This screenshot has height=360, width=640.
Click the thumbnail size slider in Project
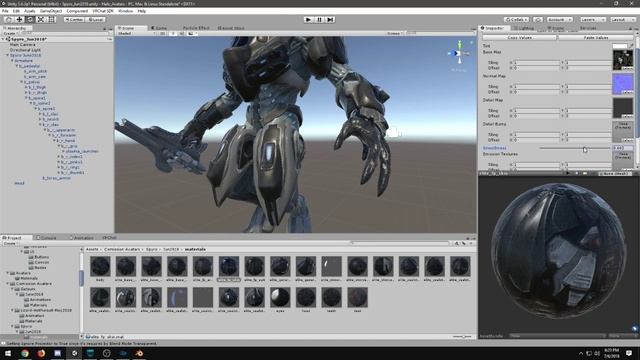pos(463,337)
